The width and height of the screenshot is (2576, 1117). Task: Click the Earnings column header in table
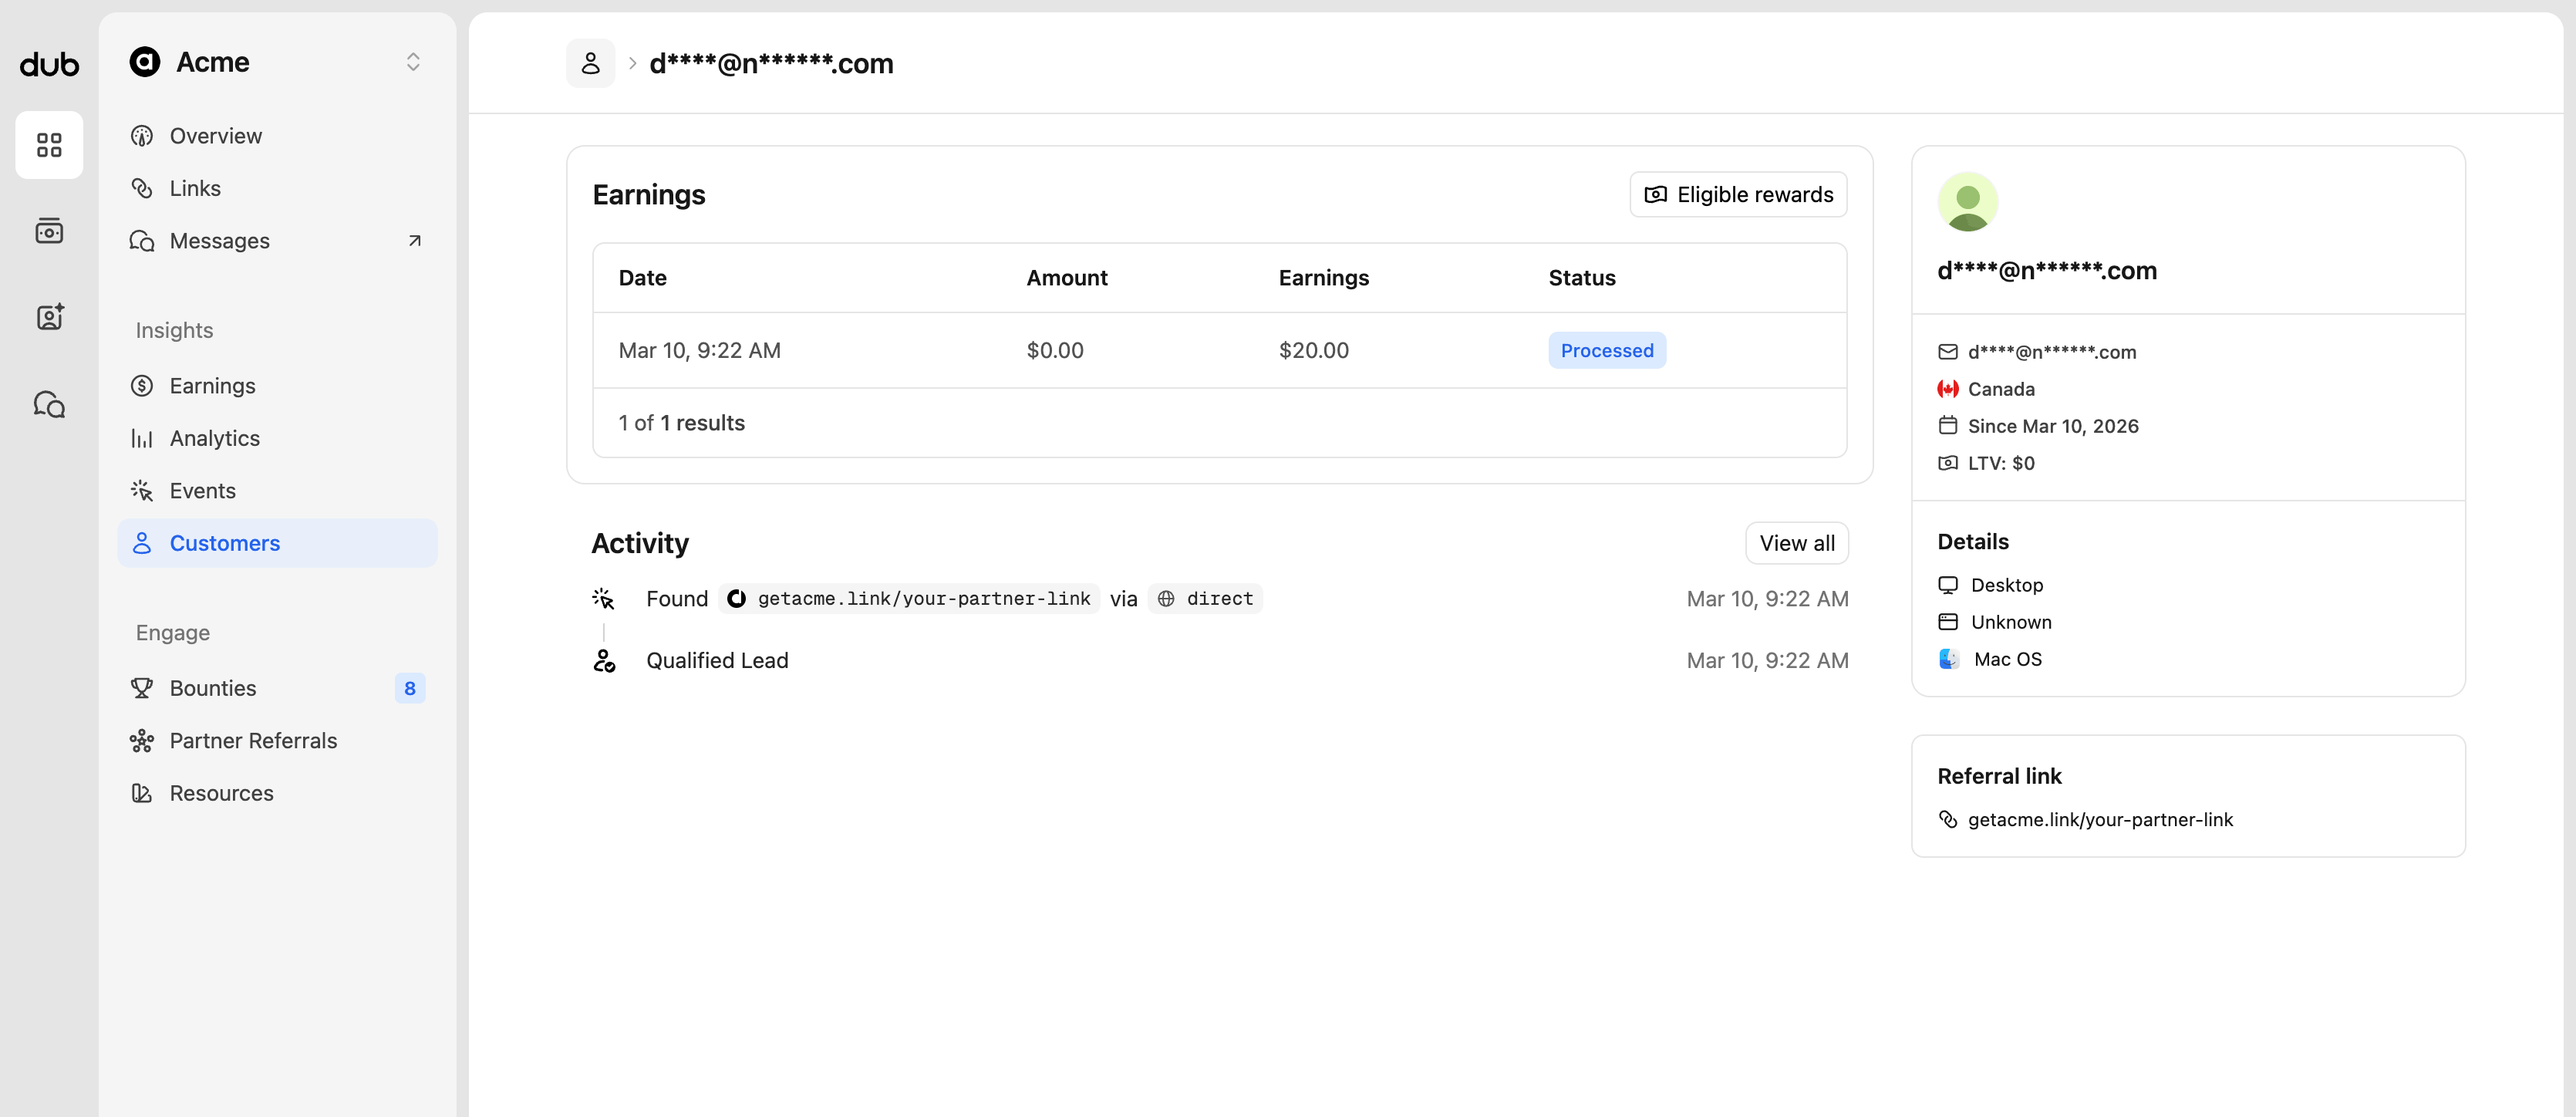click(1323, 278)
